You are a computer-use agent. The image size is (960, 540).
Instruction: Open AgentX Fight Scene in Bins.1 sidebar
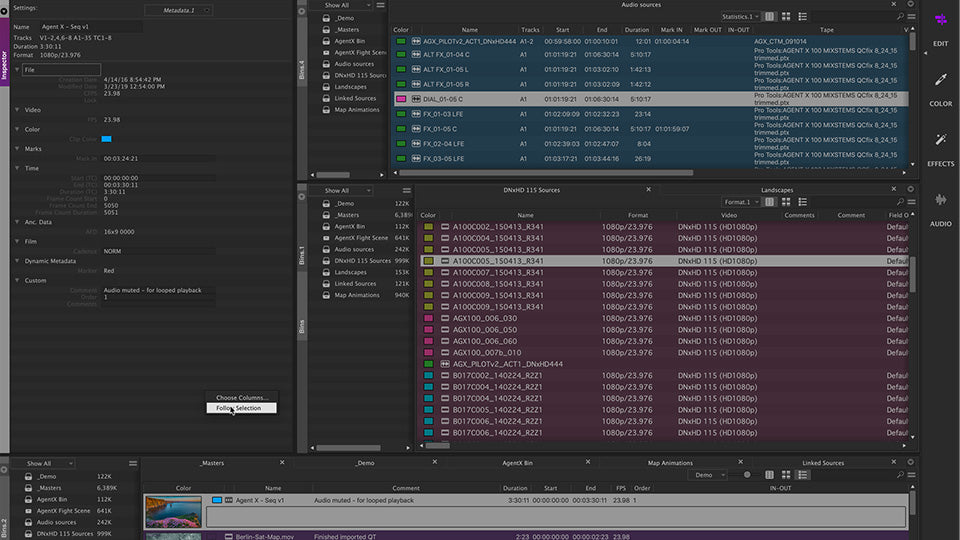361,238
